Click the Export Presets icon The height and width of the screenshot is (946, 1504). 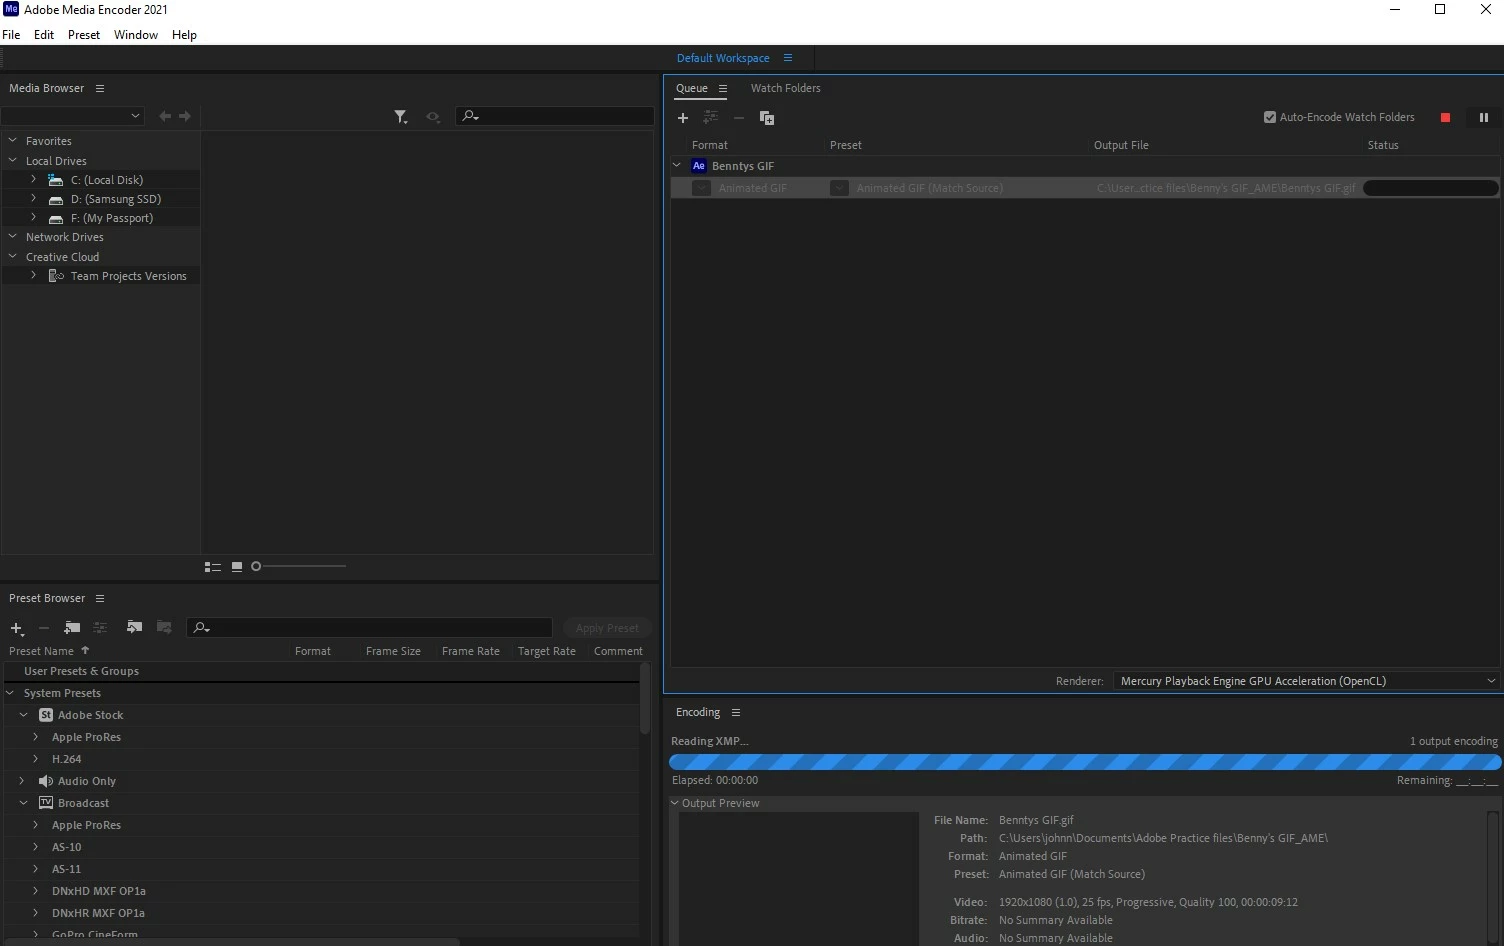click(x=164, y=628)
